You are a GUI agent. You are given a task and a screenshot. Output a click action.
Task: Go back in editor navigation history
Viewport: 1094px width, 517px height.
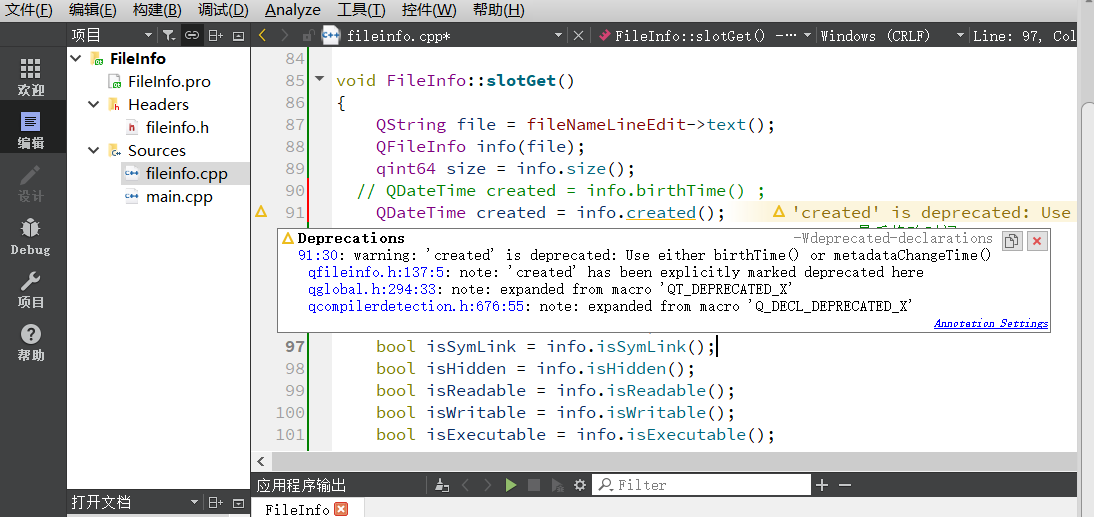(x=262, y=36)
